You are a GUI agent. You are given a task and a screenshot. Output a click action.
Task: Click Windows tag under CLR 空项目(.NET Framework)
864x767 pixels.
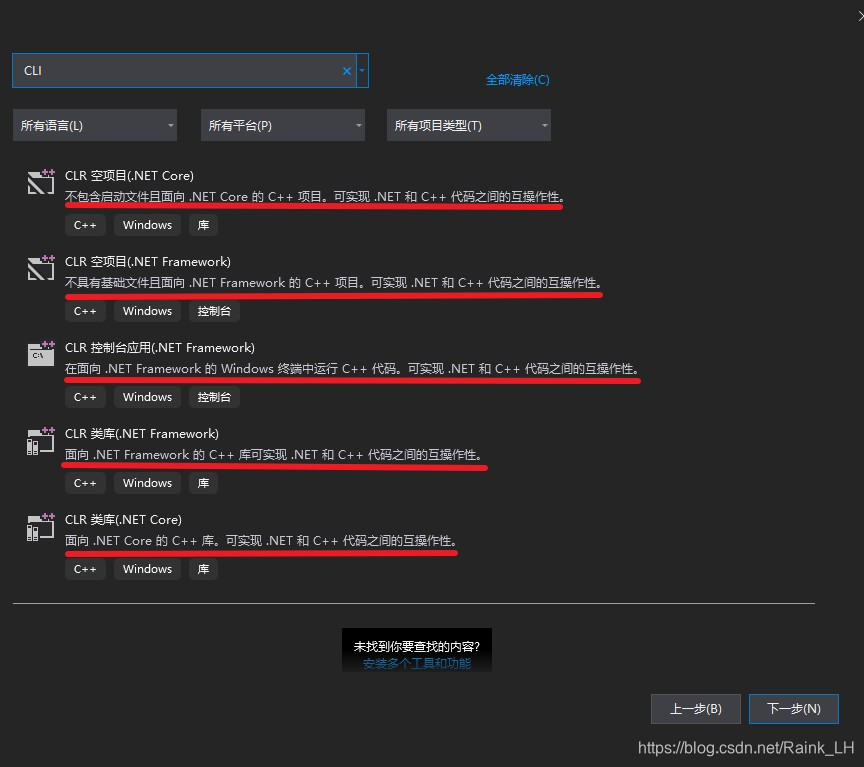click(147, 311)
